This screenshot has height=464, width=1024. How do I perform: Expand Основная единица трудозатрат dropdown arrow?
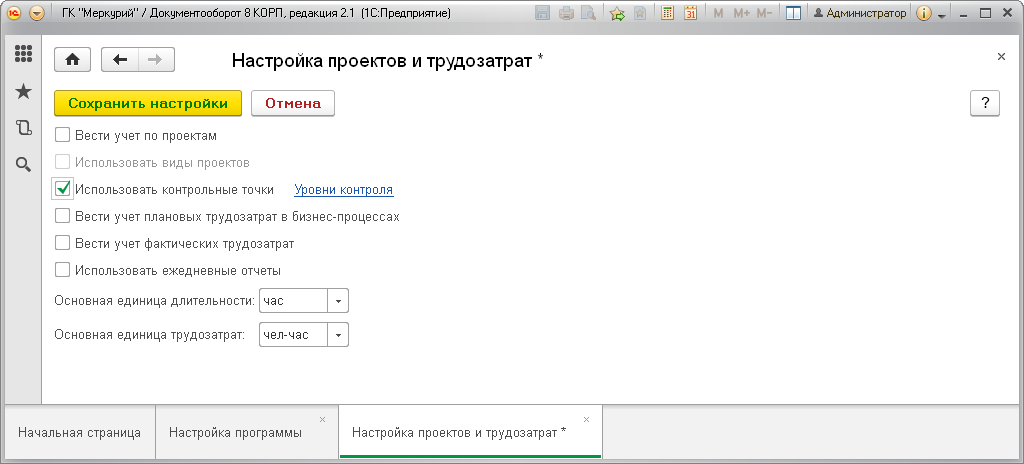(338, 335)
